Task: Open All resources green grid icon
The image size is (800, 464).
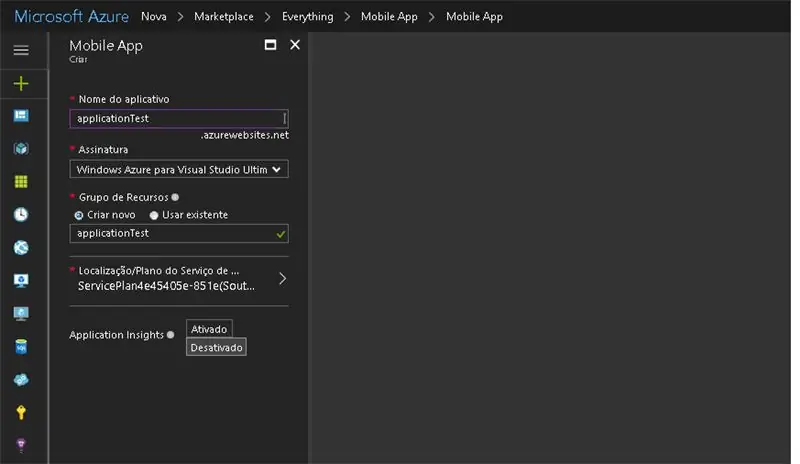Action: 21,182
